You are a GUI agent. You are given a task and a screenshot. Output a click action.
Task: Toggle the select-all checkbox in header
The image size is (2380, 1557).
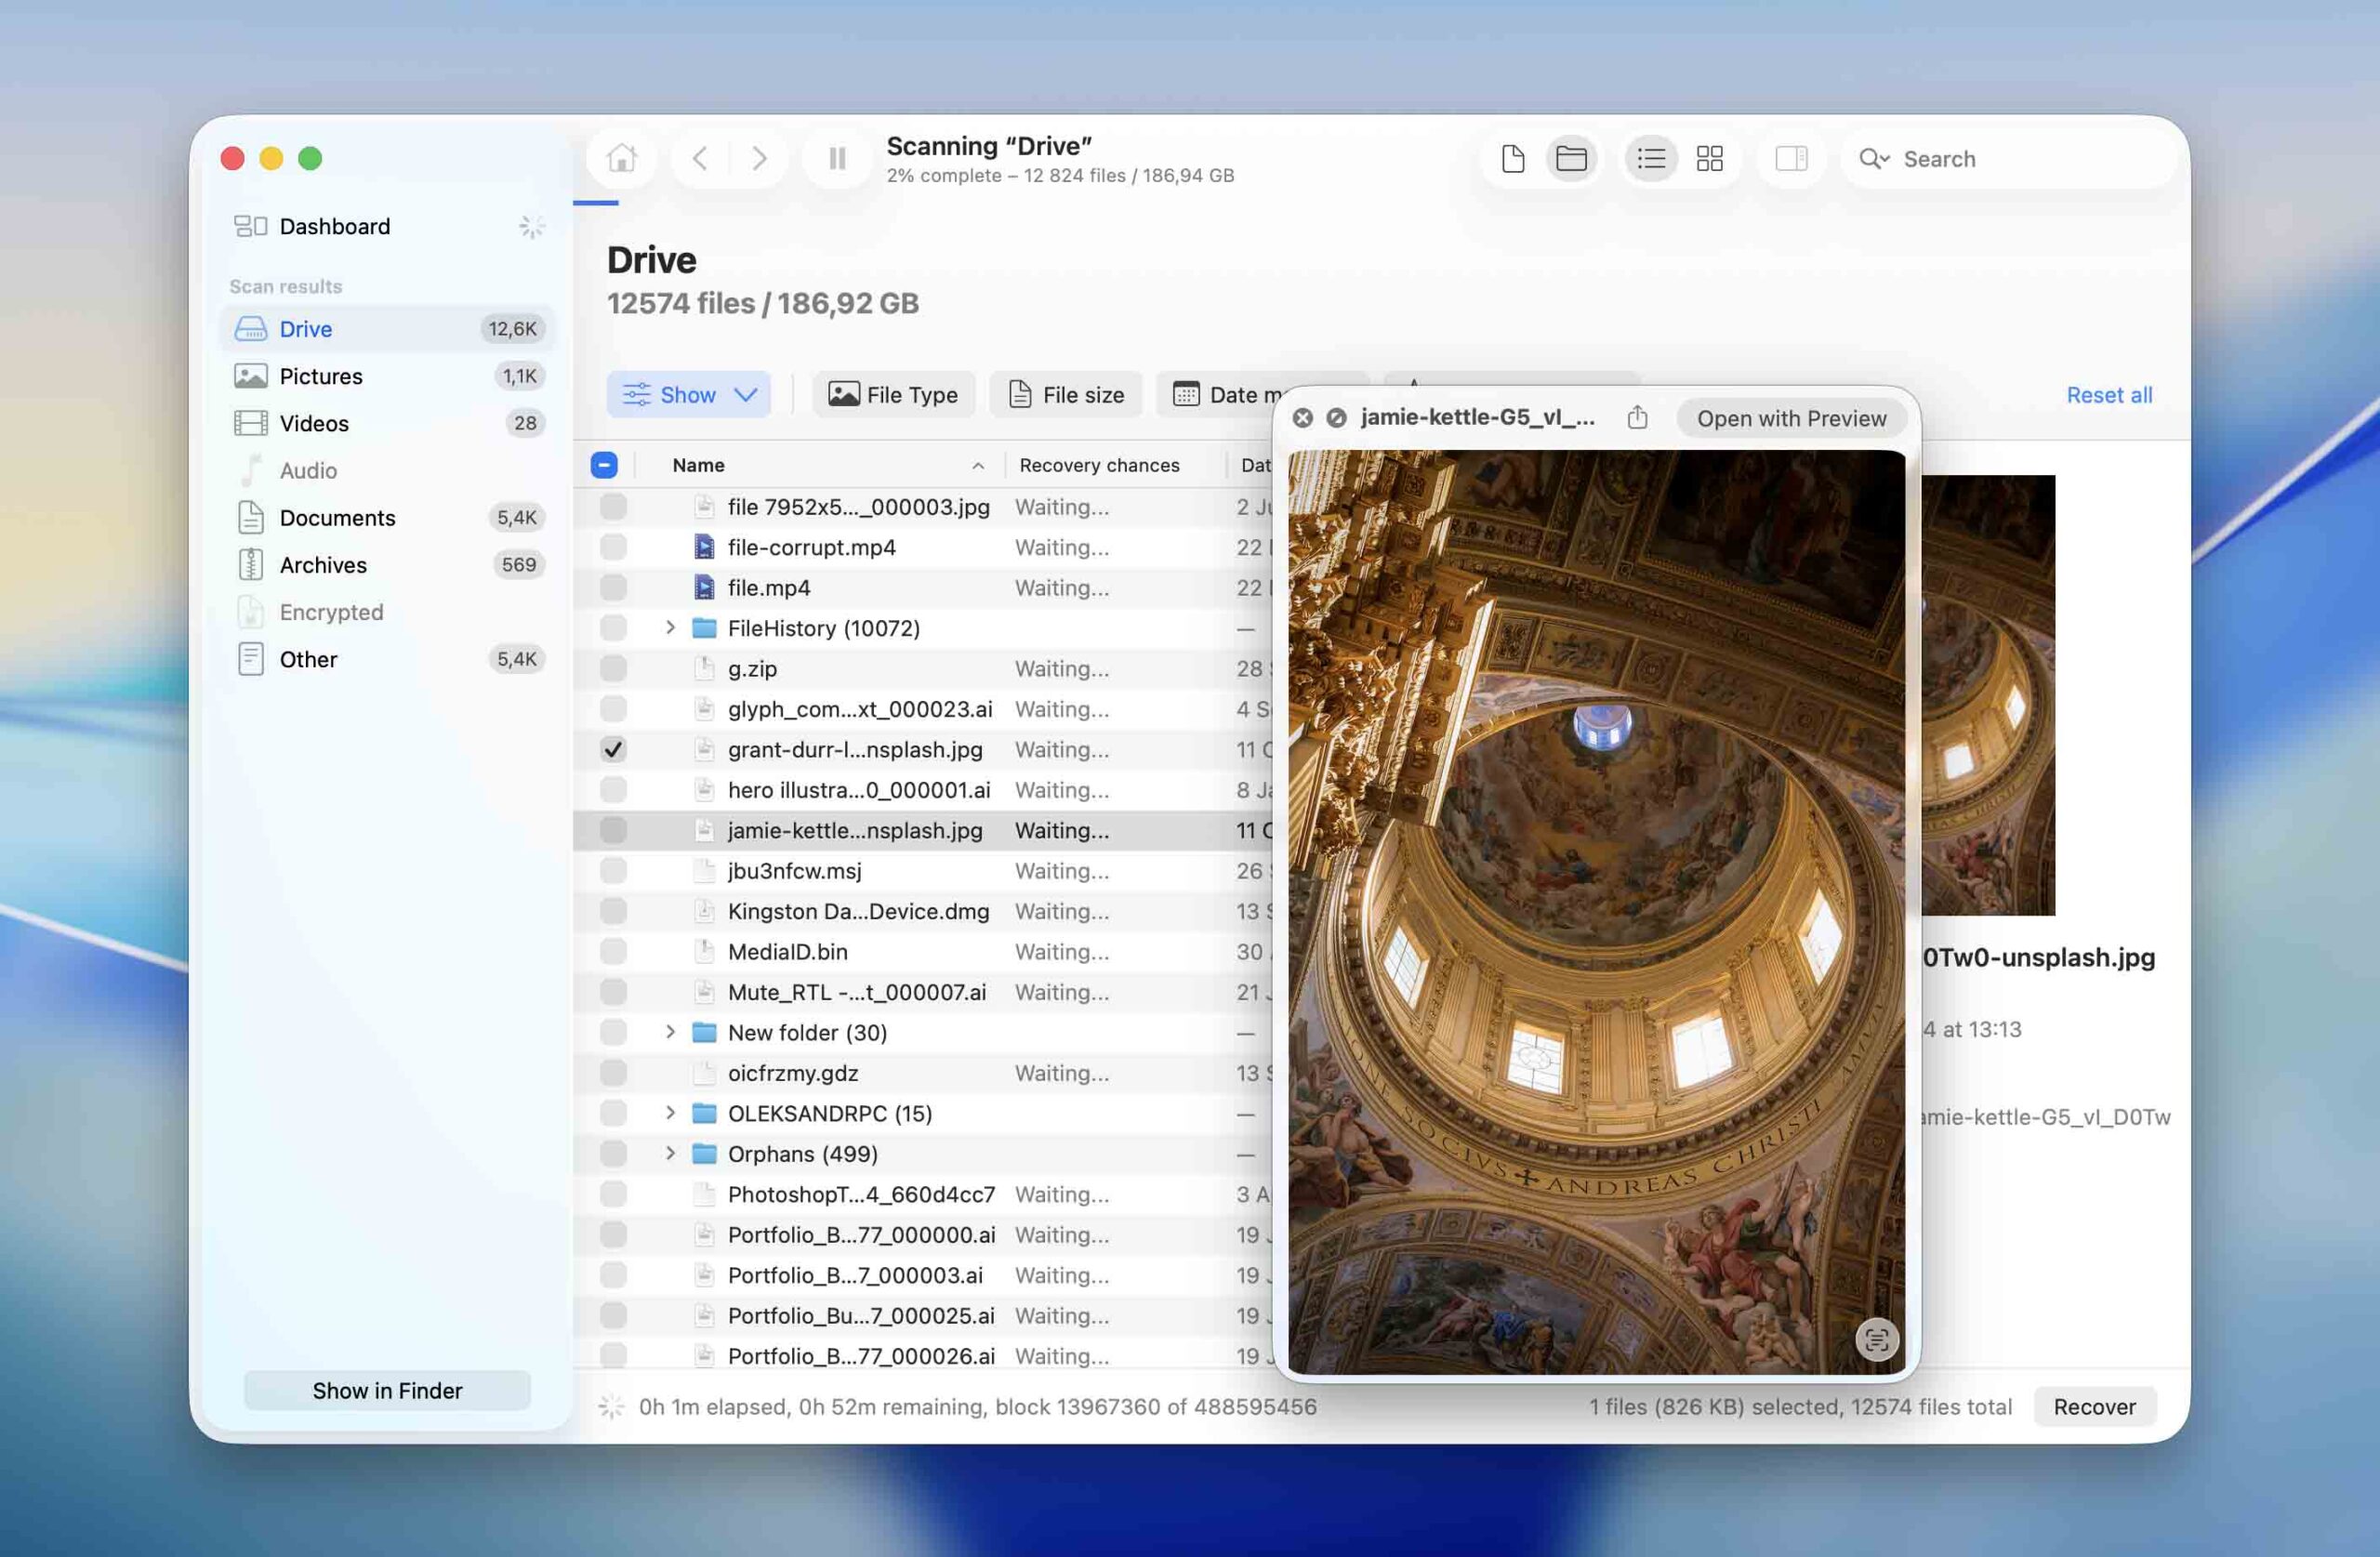pos(604,465)
